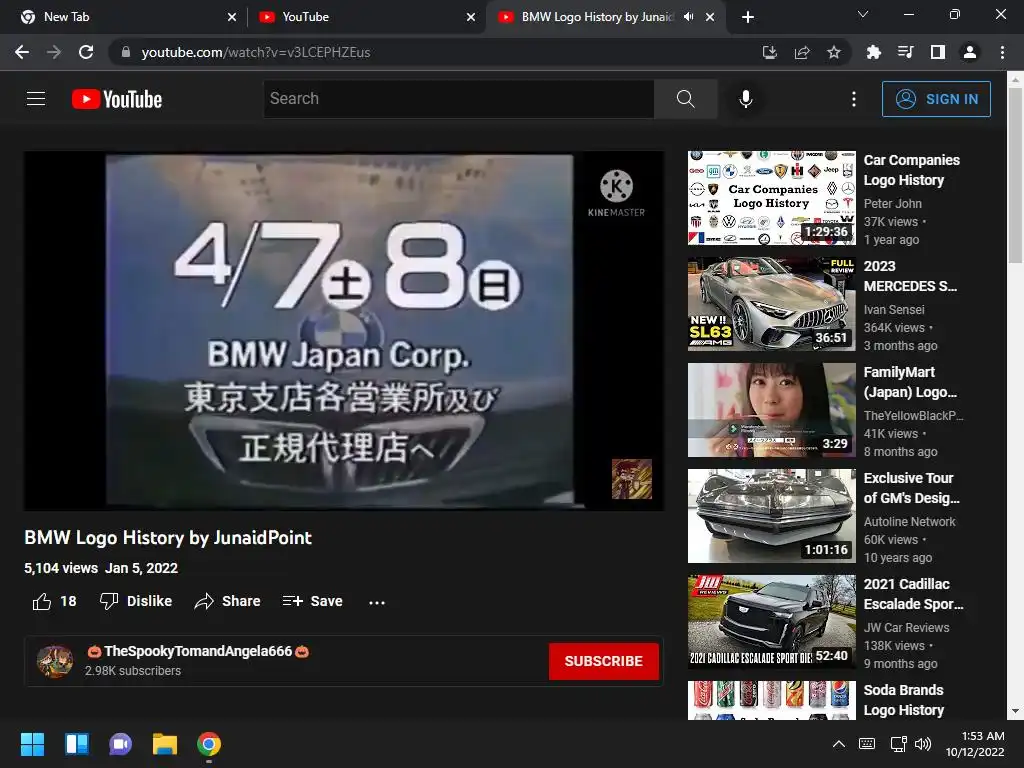Open Widgets from the taskbar

pos(76,744)
